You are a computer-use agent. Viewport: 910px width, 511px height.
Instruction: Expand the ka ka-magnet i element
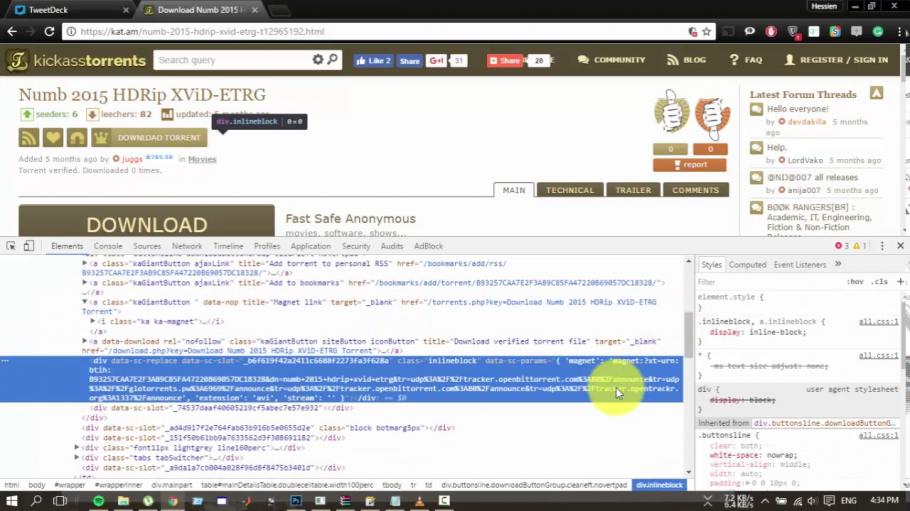pyautogui.click(x=93, y=321)
